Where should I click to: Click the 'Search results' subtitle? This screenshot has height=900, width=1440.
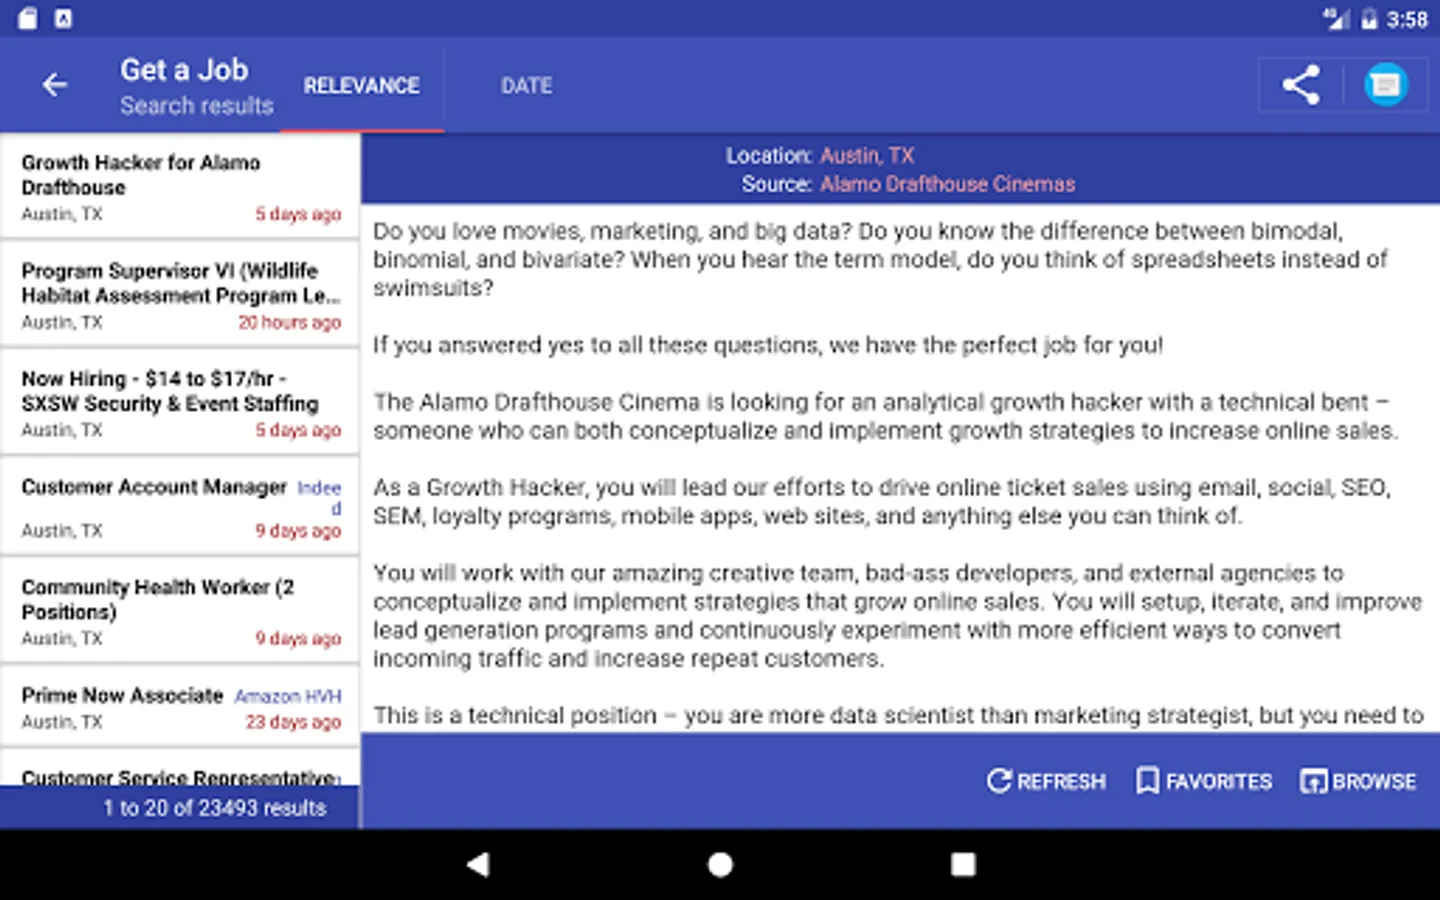197,106
